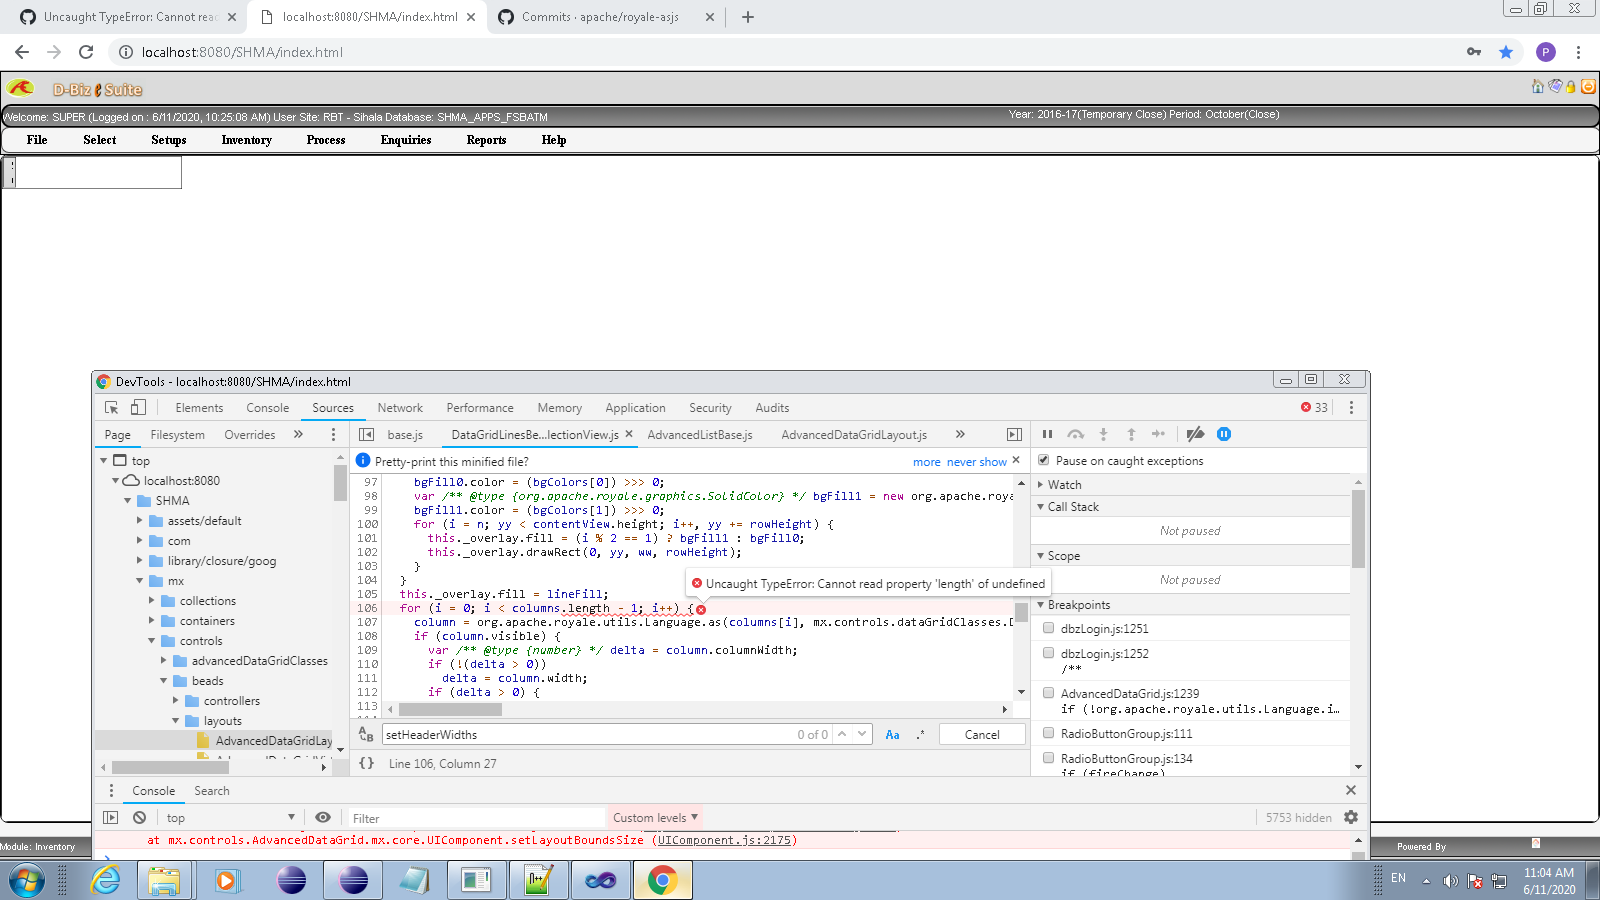Select the inspect element cursor tool
Image resolution: width=1600 pixels, height=900 pixels.
click(x=111, y=407)
